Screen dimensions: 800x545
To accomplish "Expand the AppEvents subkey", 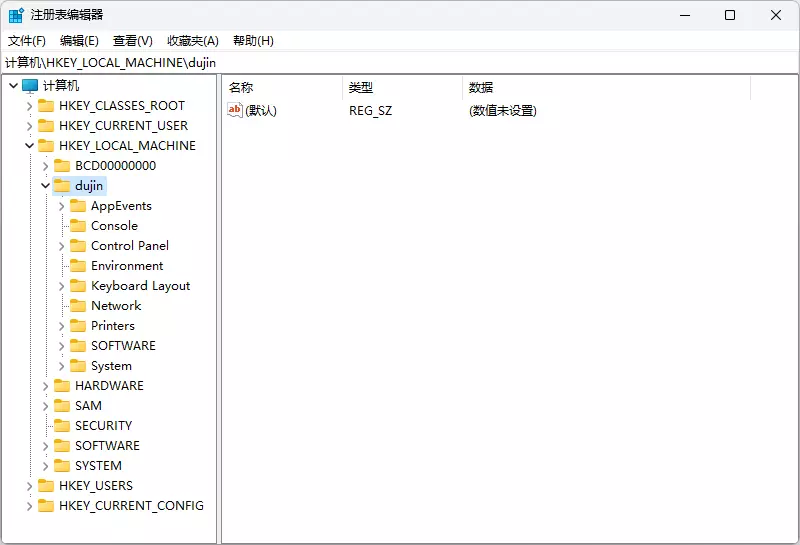I will 61,206.
